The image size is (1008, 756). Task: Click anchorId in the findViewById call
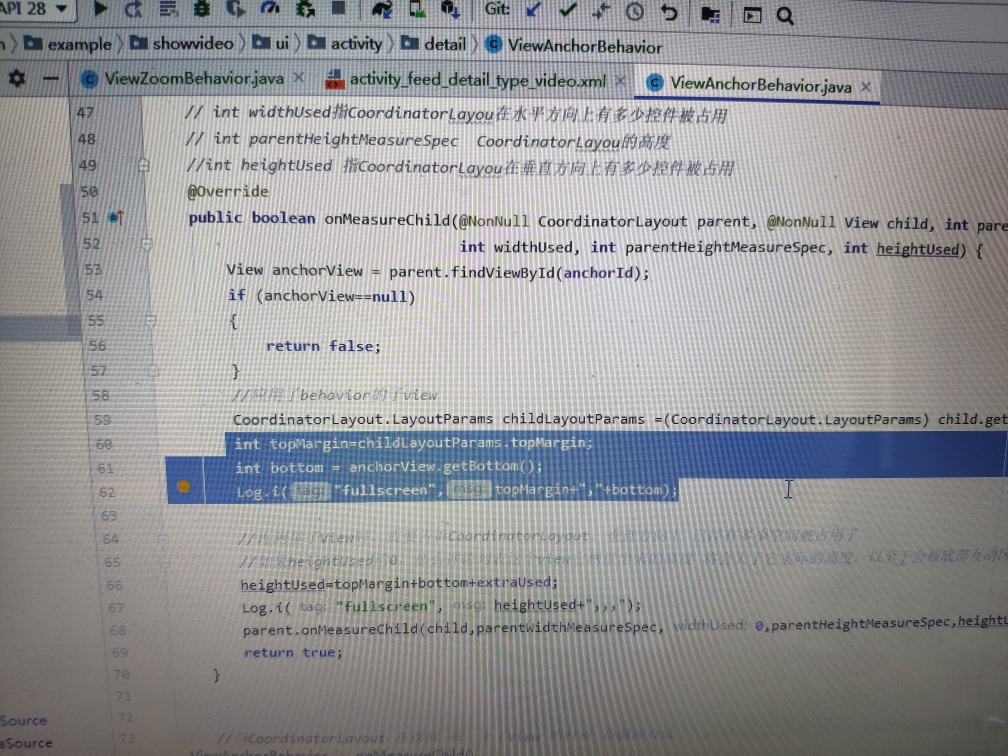point(598,273)
